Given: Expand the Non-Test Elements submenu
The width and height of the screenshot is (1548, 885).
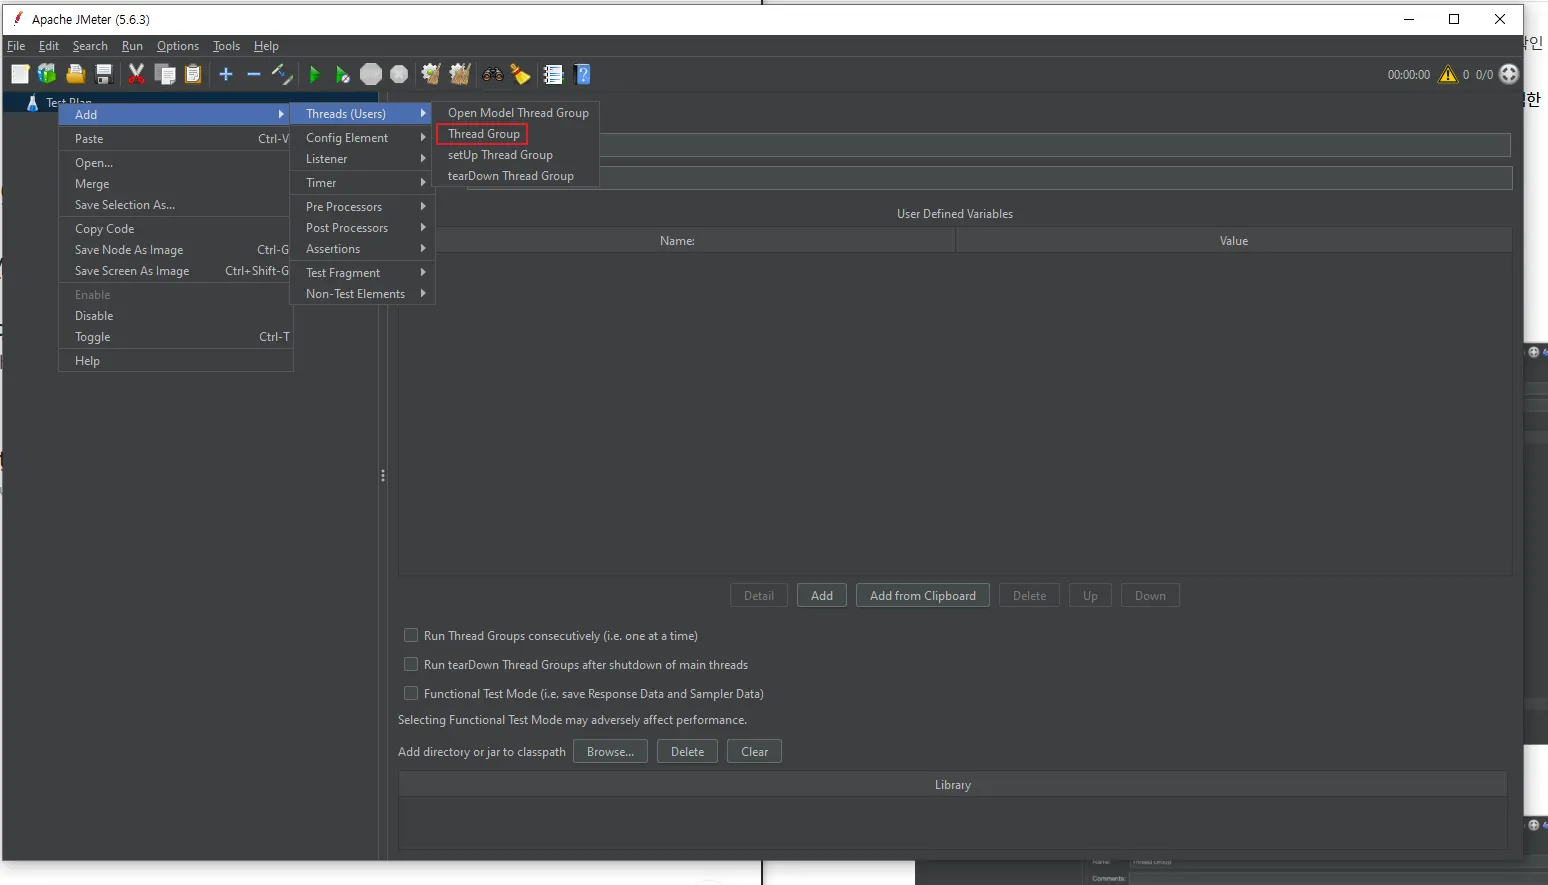Looking at the screenshot, I should pos(362,293).
